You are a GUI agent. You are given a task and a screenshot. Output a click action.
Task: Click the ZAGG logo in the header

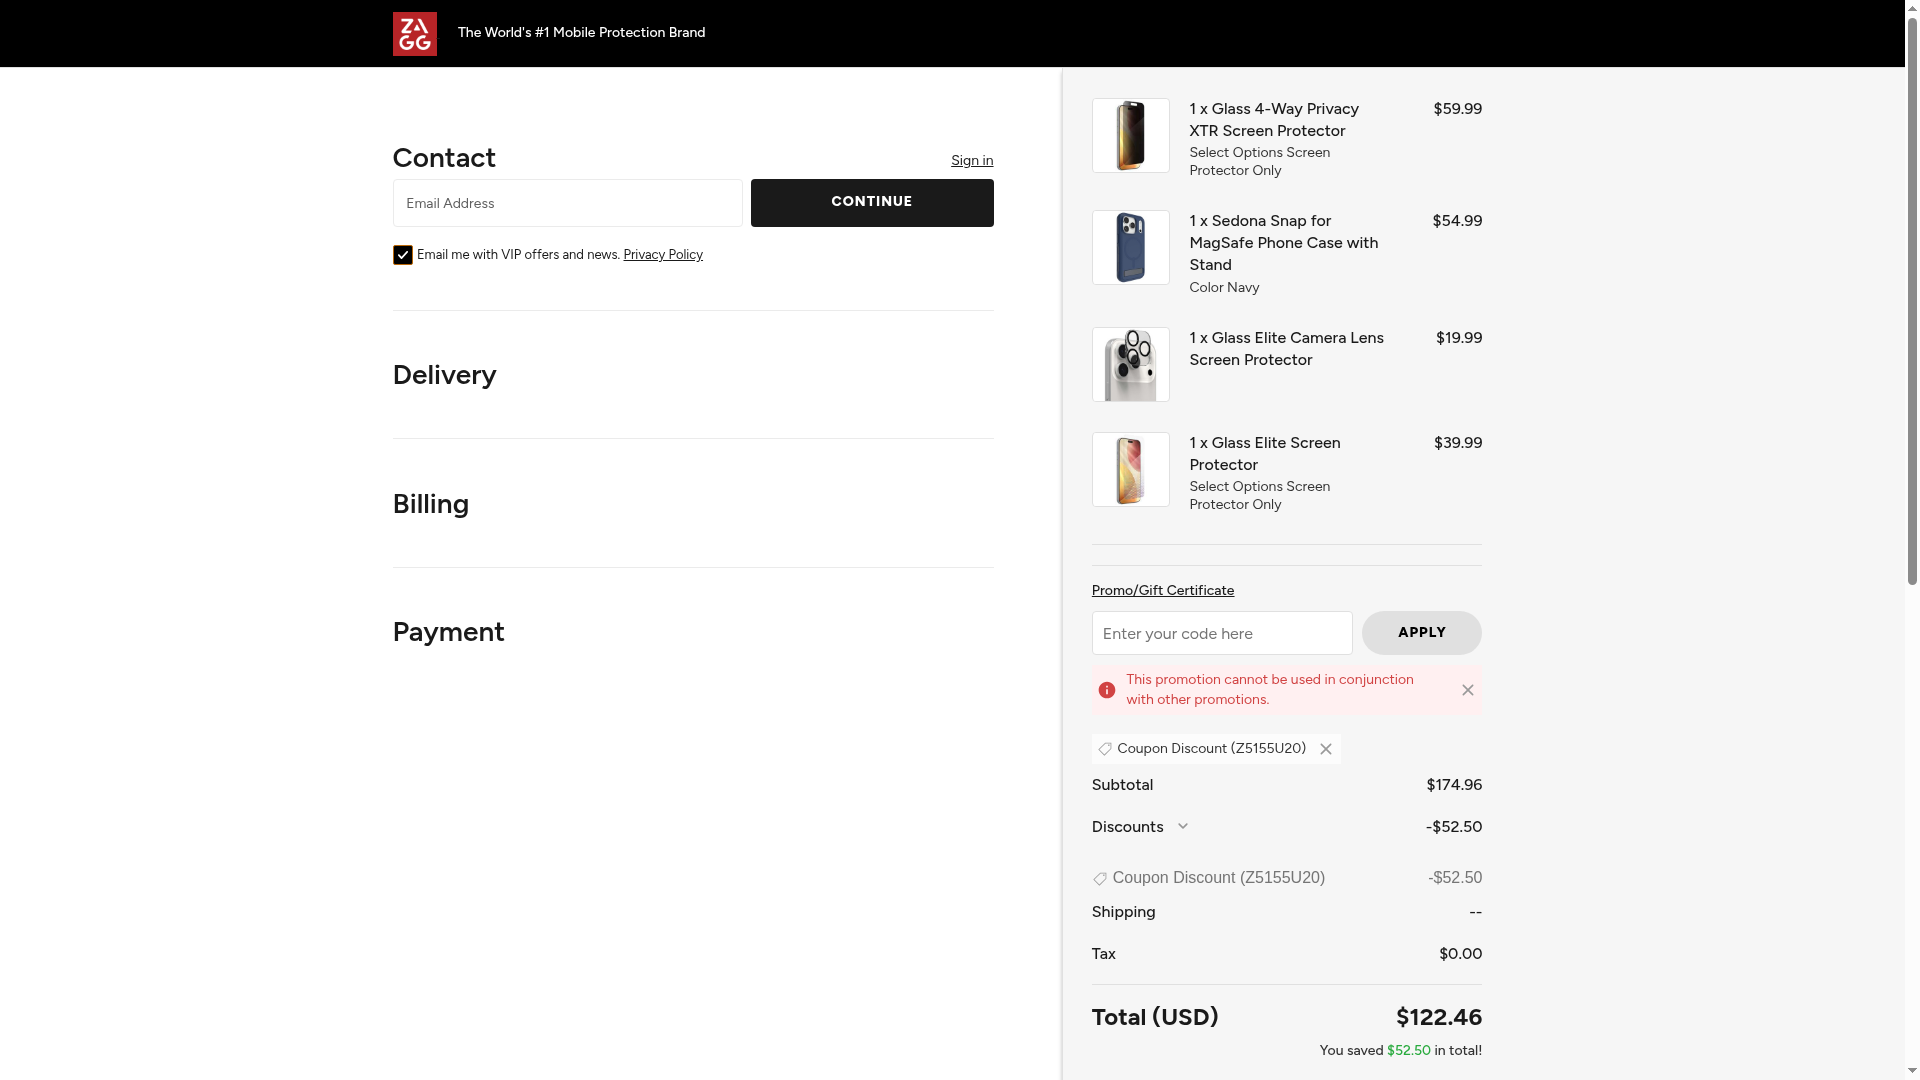point(414,34)
